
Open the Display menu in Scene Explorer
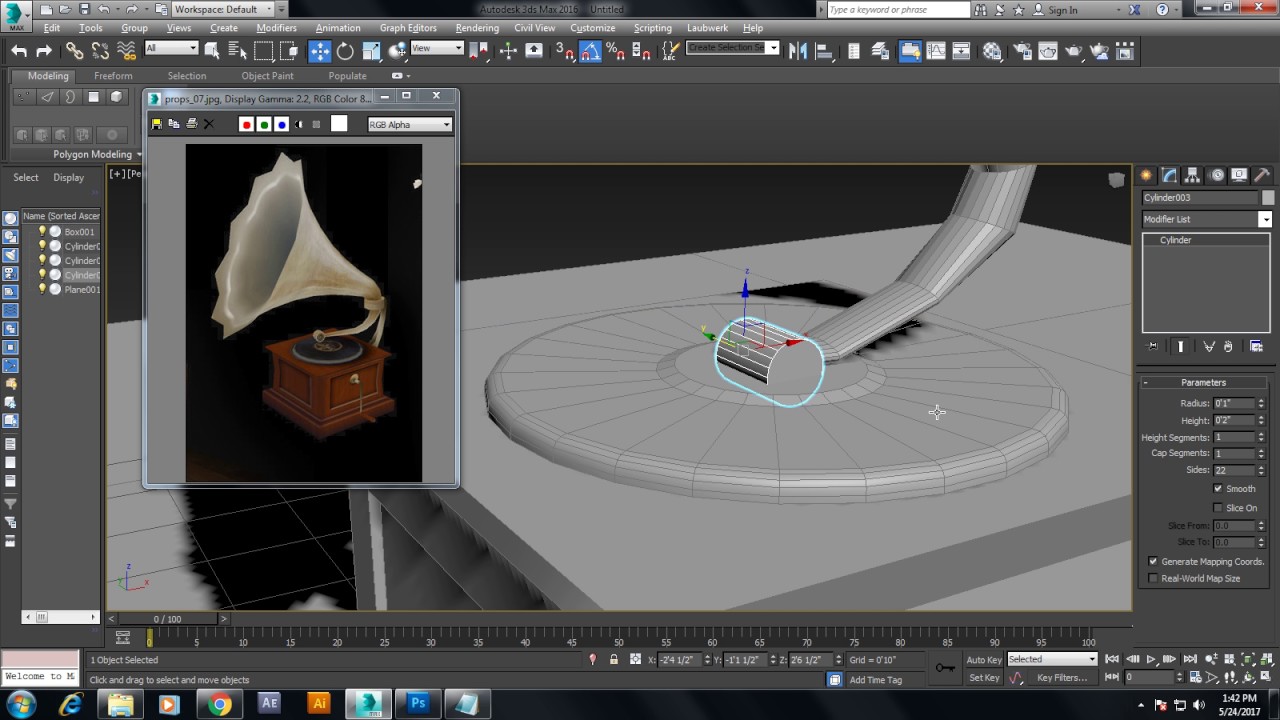(x=69, y=177)
